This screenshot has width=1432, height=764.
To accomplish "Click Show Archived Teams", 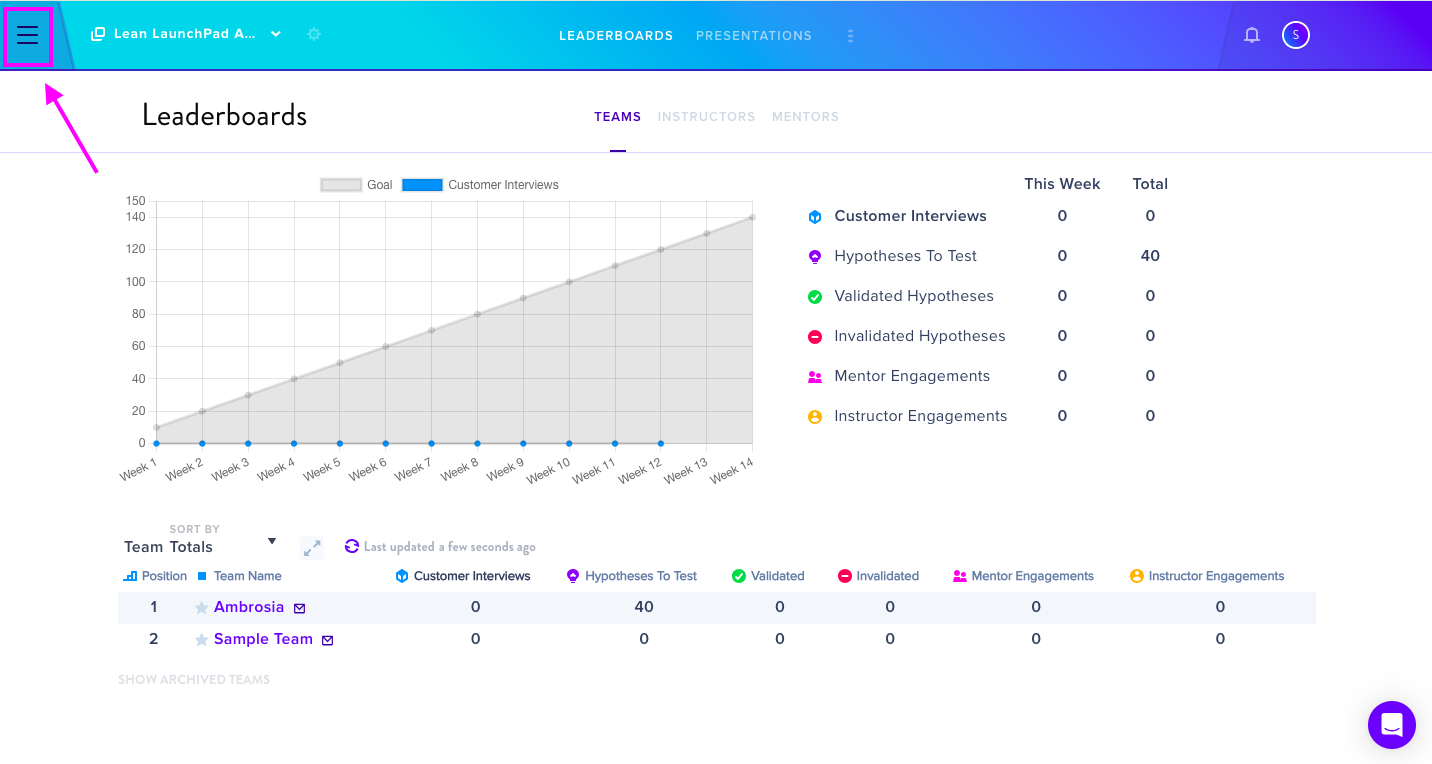I will point(194,680).
